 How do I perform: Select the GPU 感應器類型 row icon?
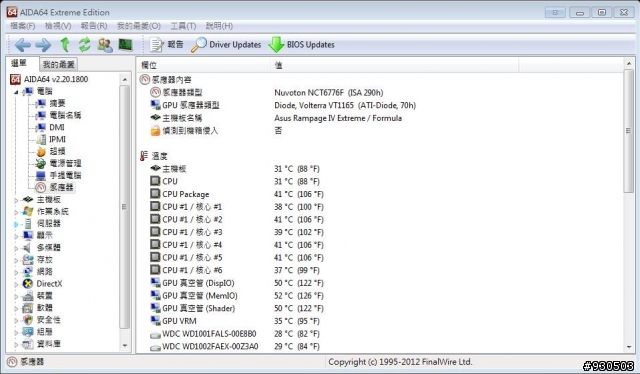(155, 105)
